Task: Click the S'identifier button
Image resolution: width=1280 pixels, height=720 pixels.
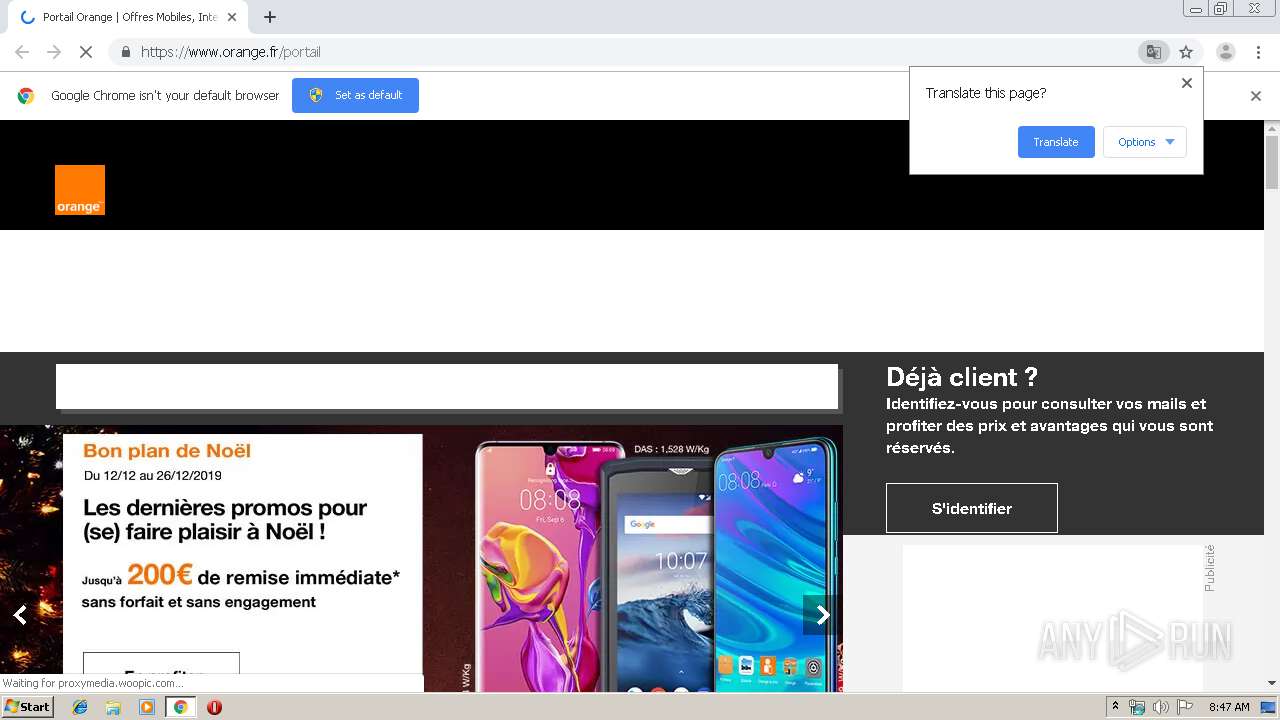Action: (972, 508)
